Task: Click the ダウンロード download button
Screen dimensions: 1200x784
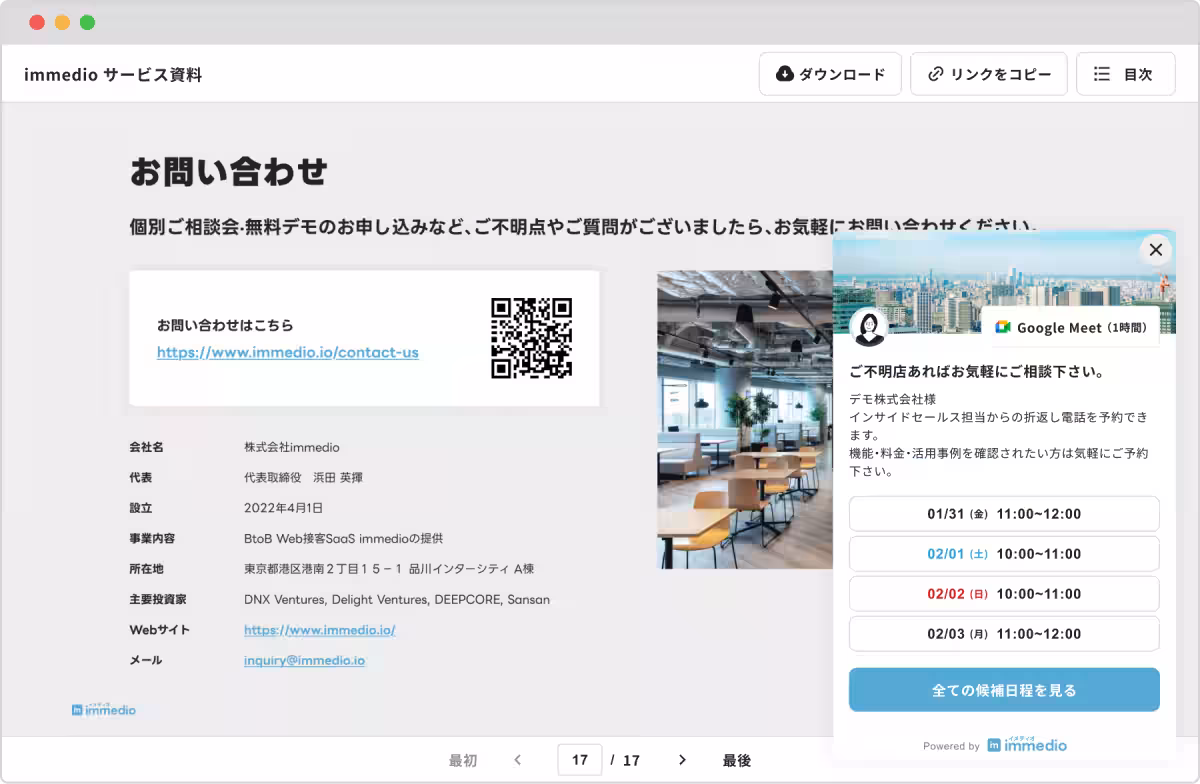Action: pyautogui.click(x=830, y=74)
